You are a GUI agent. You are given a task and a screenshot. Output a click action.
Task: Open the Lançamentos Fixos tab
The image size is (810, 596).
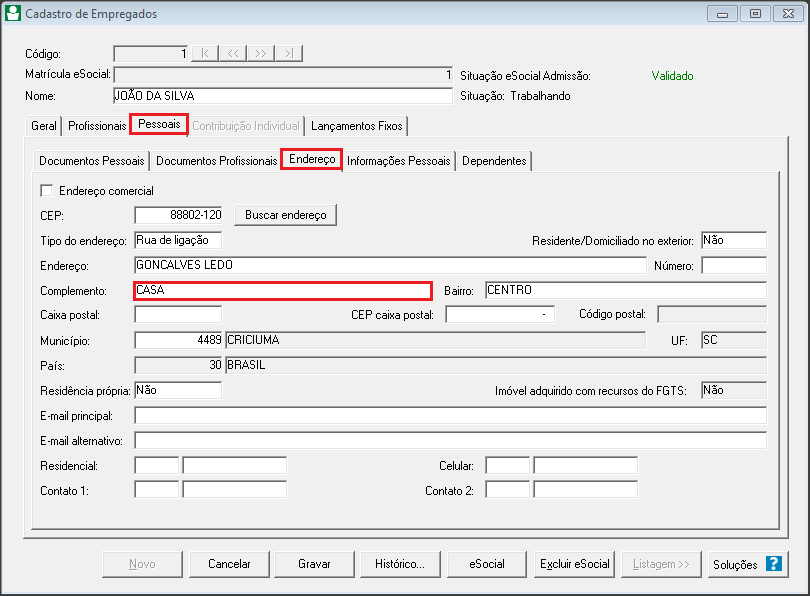(x=356, y=127)
